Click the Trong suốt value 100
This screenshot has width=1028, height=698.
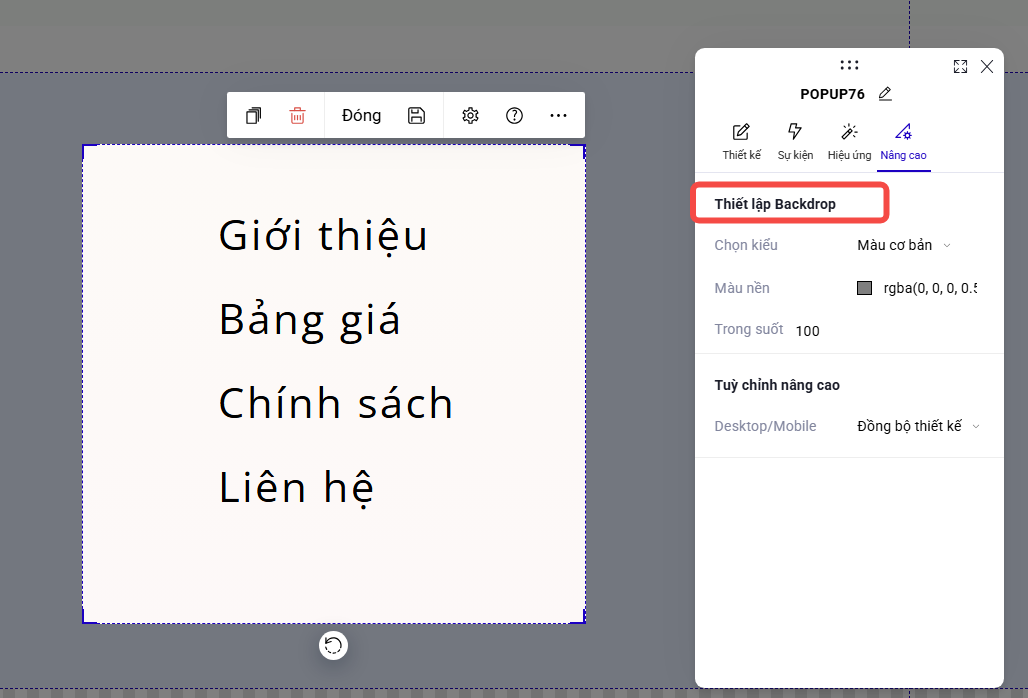pyautogui.click(x=808, y=331)
